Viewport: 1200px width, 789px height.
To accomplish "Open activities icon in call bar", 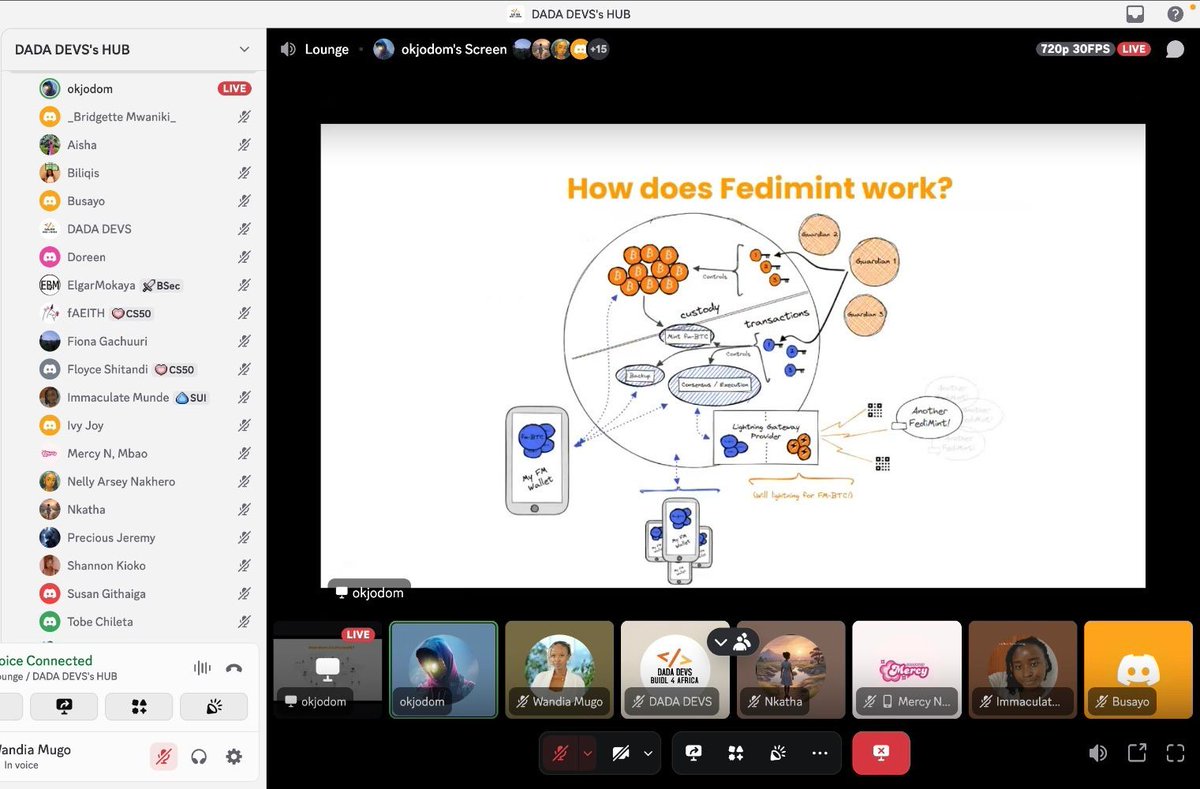I will tap(736, 753).
